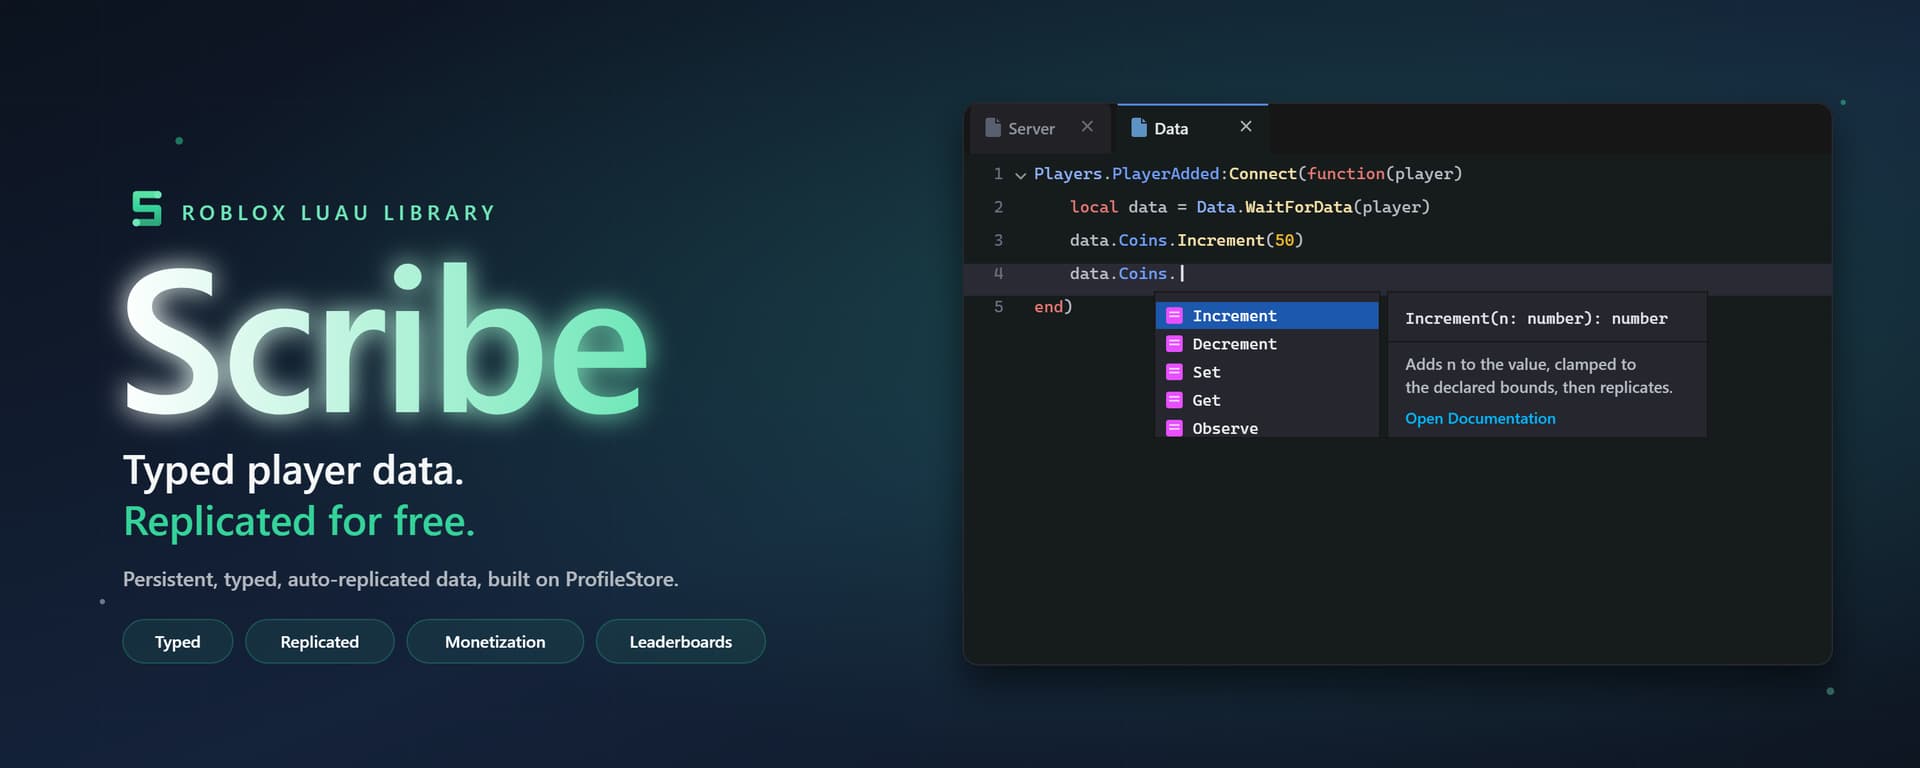1920x768 pixels.
Task: Click line number 5 in the gutter
Action: tap(998, 307)
